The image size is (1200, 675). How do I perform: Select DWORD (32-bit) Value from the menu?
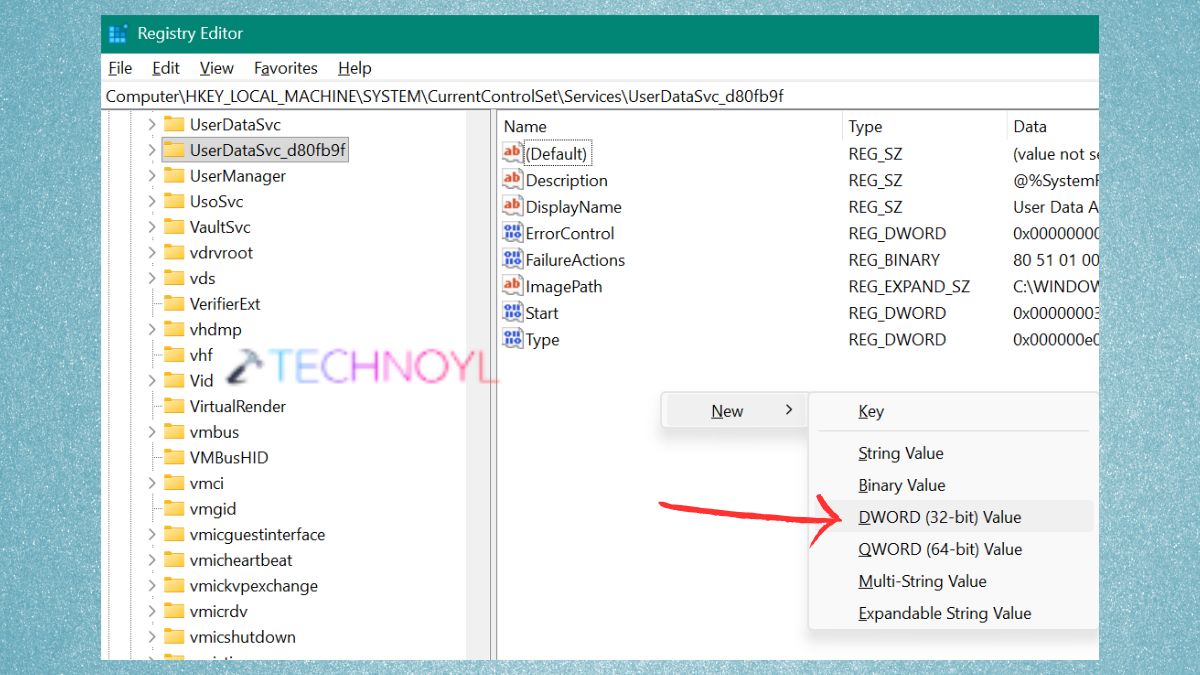click(x=940, y=517)
